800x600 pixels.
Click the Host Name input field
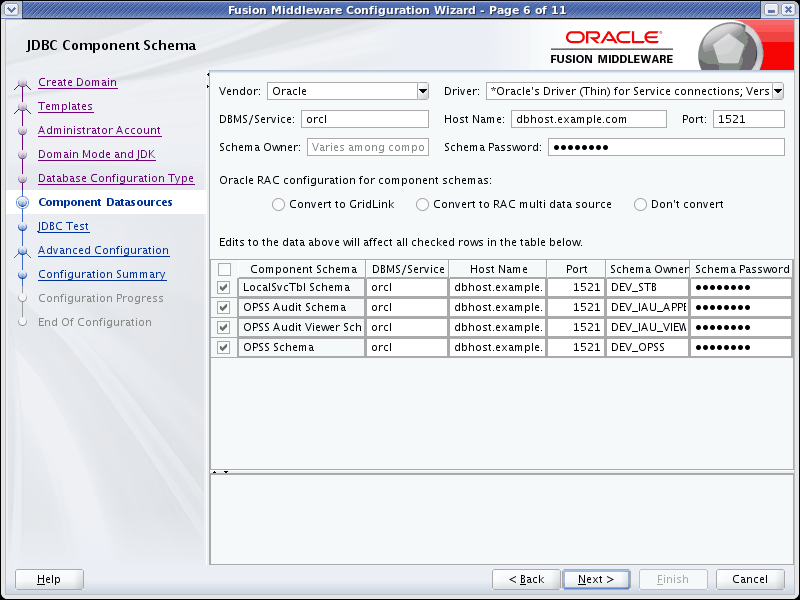pyautogui.click(x=589, y=119)
